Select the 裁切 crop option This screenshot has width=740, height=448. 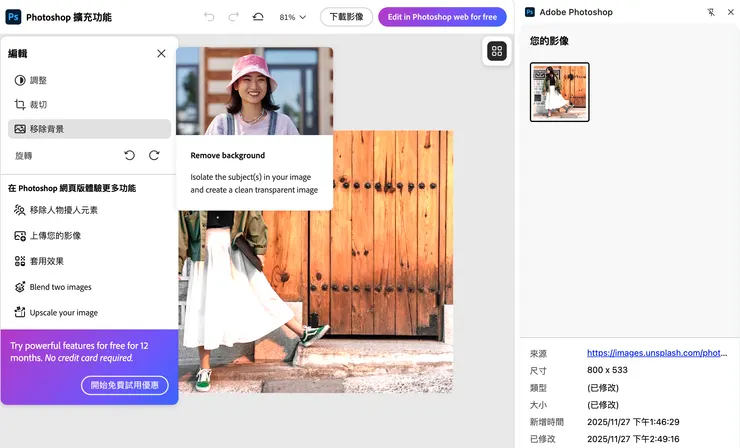click(x=89, y=104)
